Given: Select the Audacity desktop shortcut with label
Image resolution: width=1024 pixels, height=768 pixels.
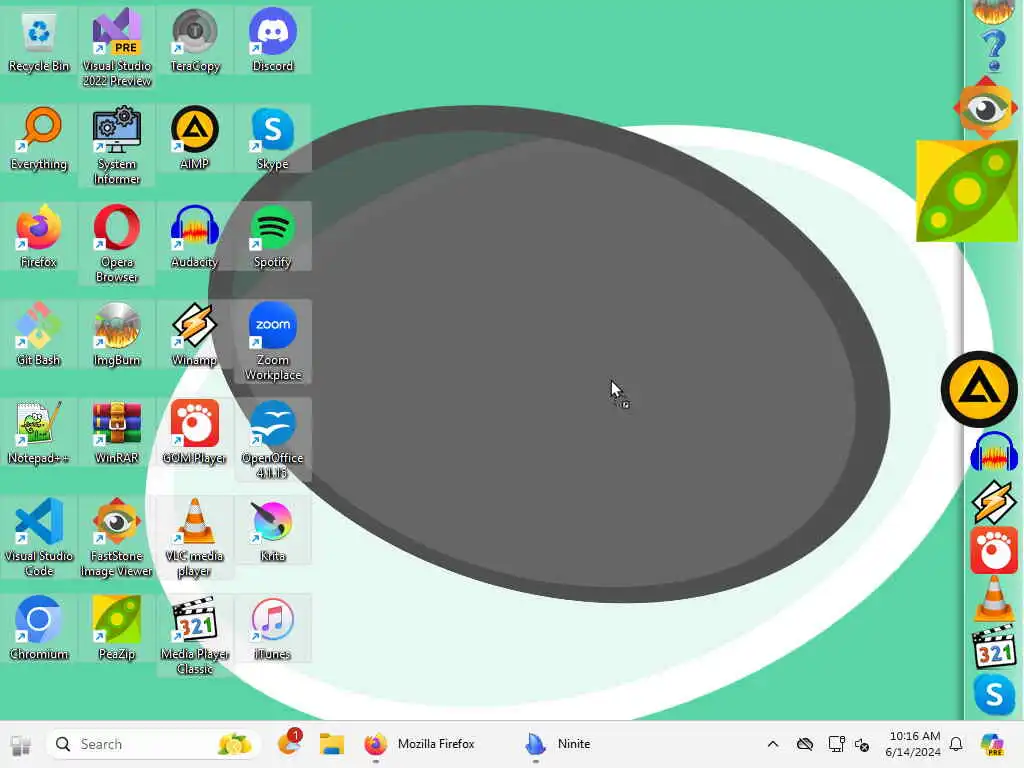Looking at the screenshot, I should tap(195, 238).
